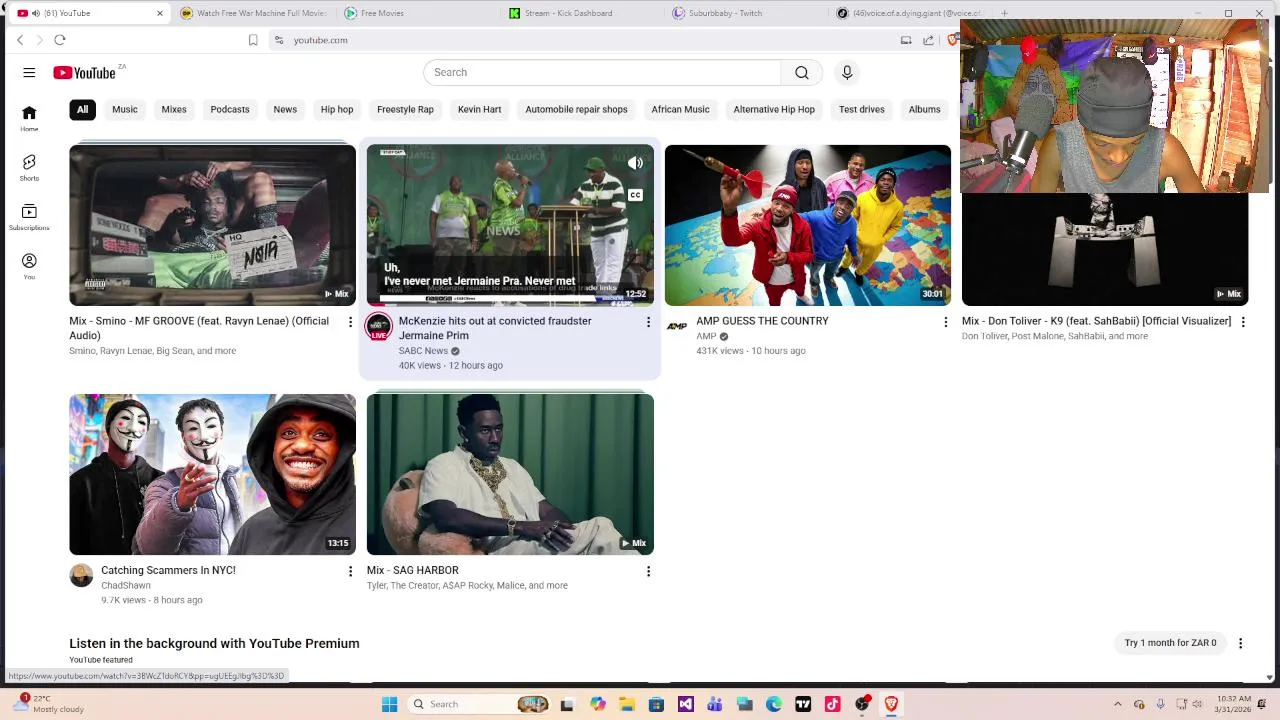Open options menu for Smino mix
The height and width of the screenshot is (720, 1280).
tap(350, 322)
